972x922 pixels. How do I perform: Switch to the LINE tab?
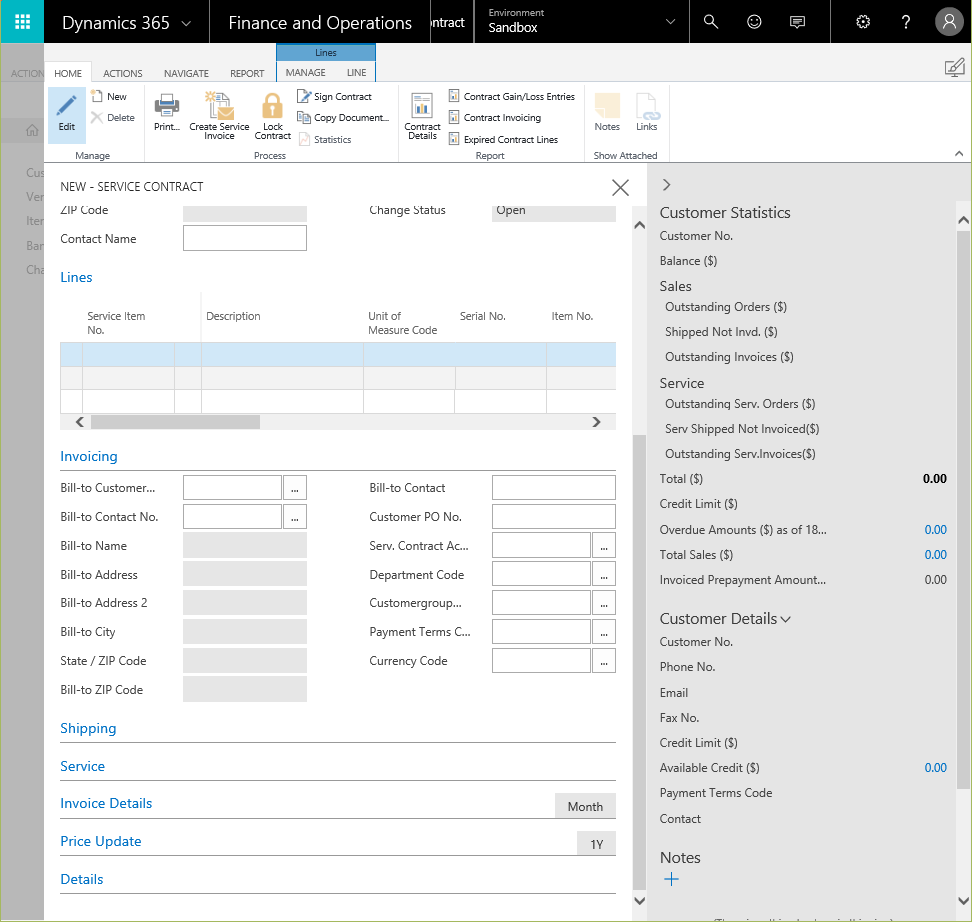[356, 73]
